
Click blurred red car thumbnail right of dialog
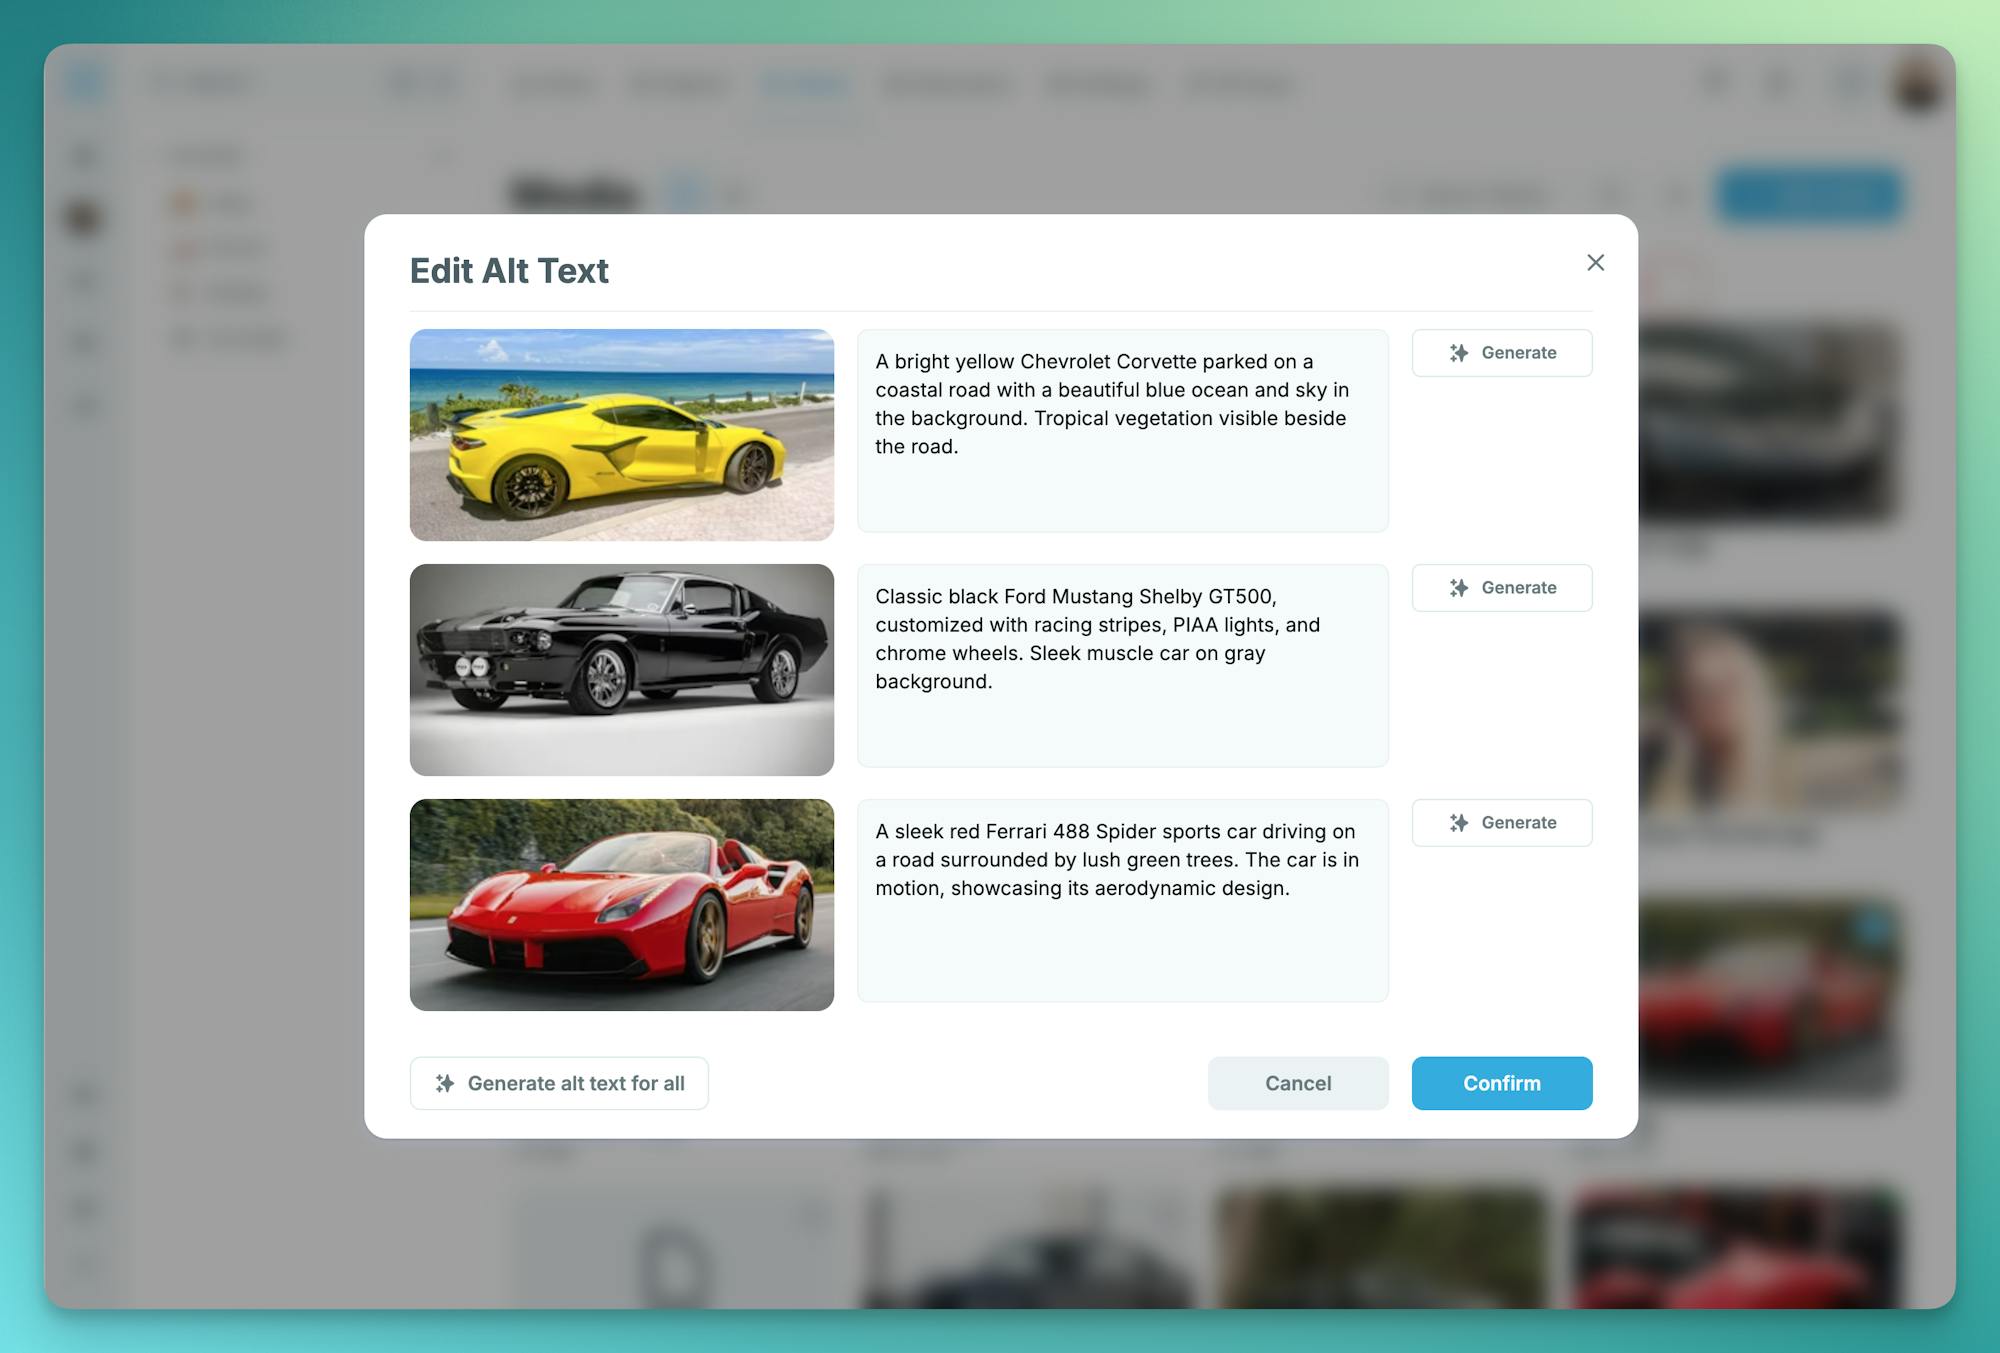coord(1768,1000)
